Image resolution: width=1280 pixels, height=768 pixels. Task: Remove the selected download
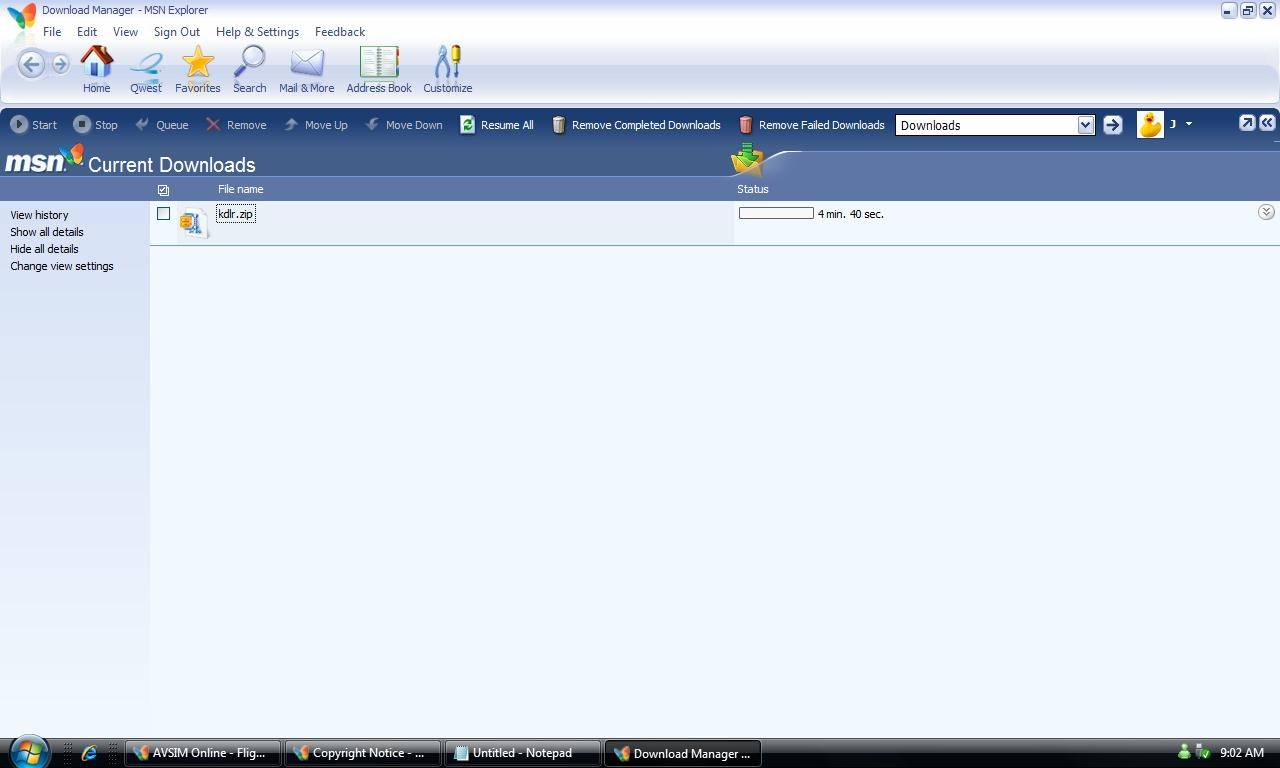236,125
